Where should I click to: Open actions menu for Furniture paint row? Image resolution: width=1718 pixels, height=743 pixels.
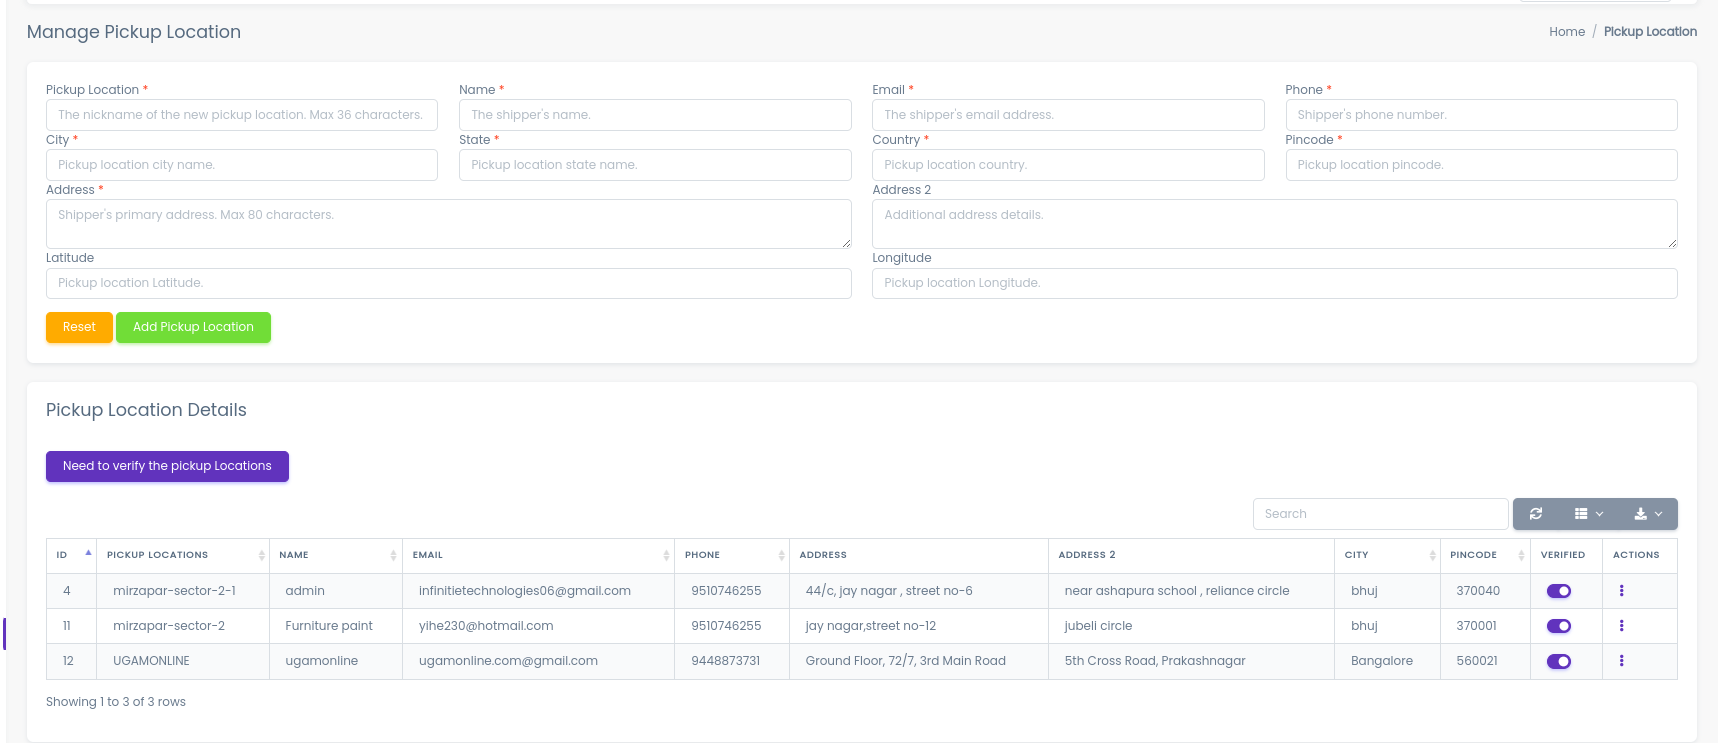[x=1621, y=626]
